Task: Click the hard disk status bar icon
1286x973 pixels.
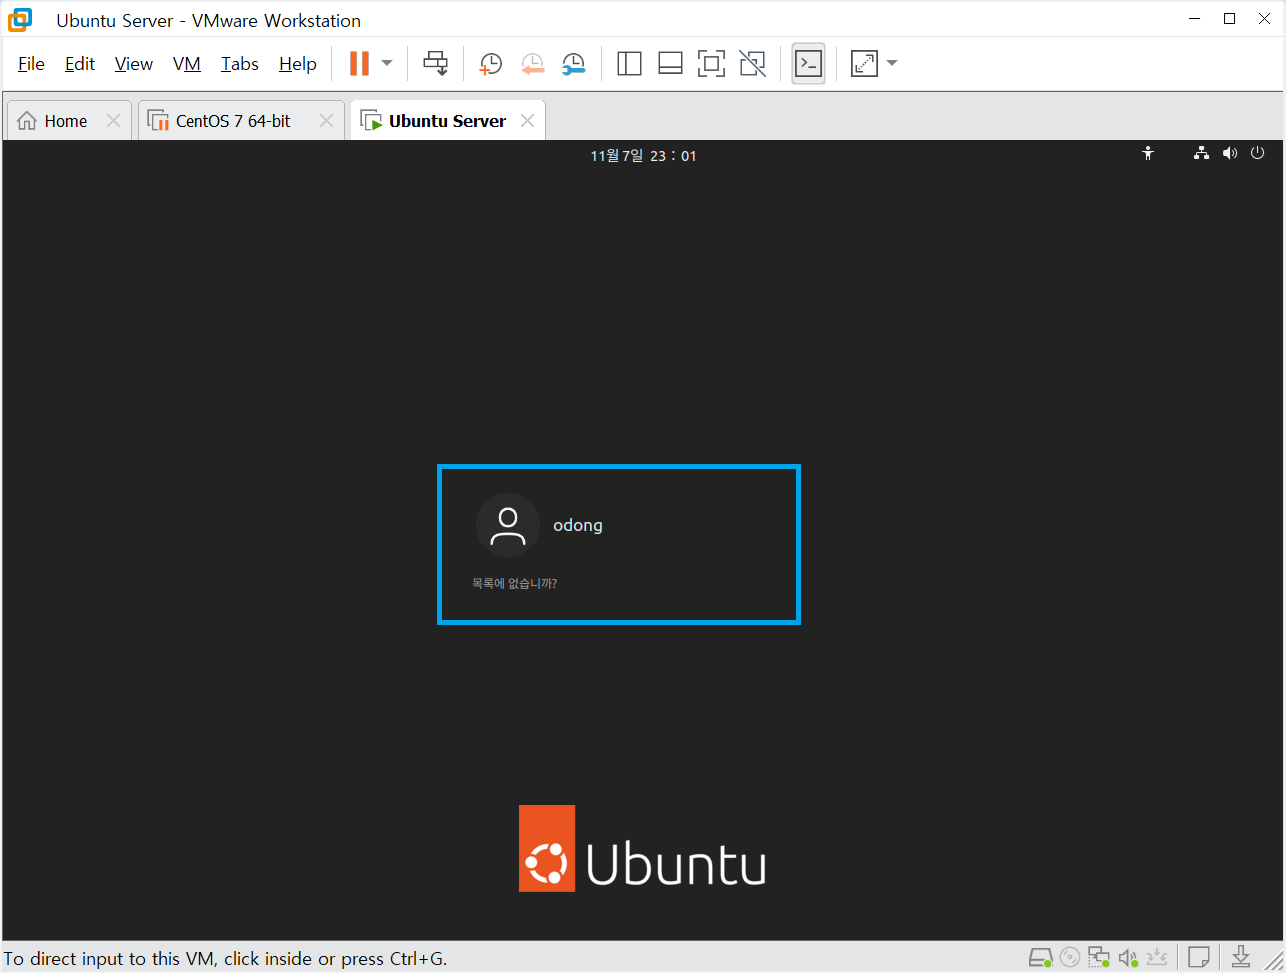Action: [x=1041, y=957]
